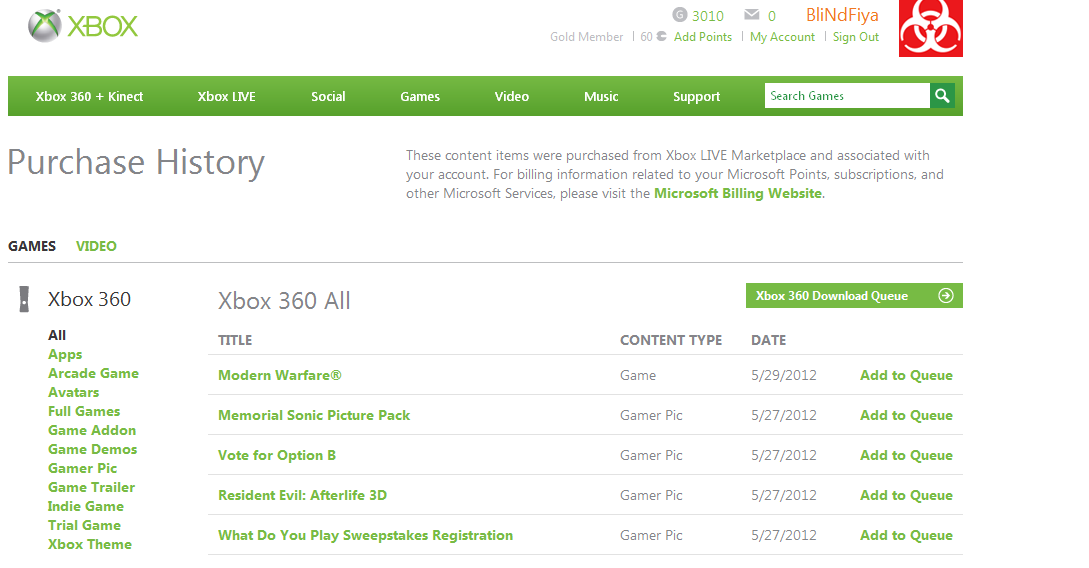
Task: Click the search magnifier button
Action: tap(942, 96)
